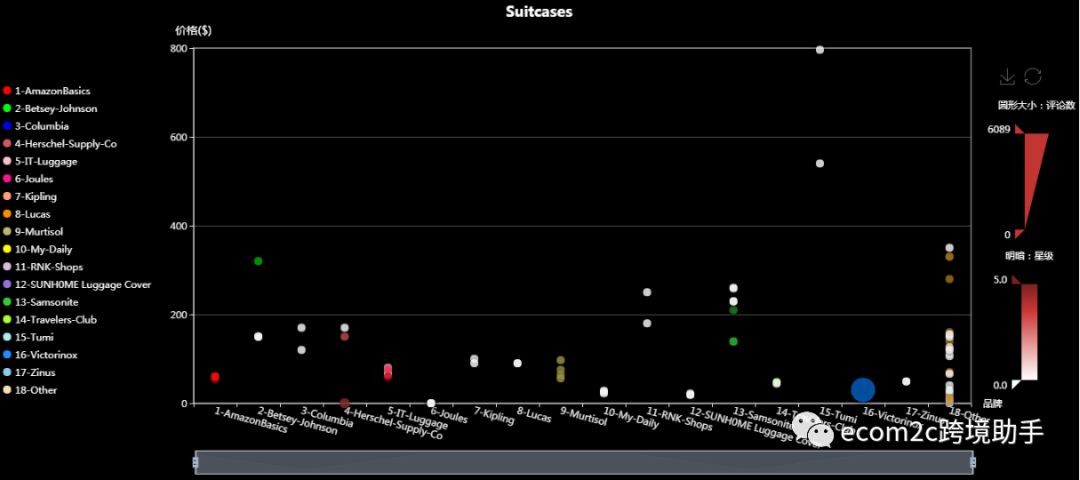The height and width of the screenshot is (480, 1080).
Task: Click the RNK-Shops point near 180
Action: 647,323
